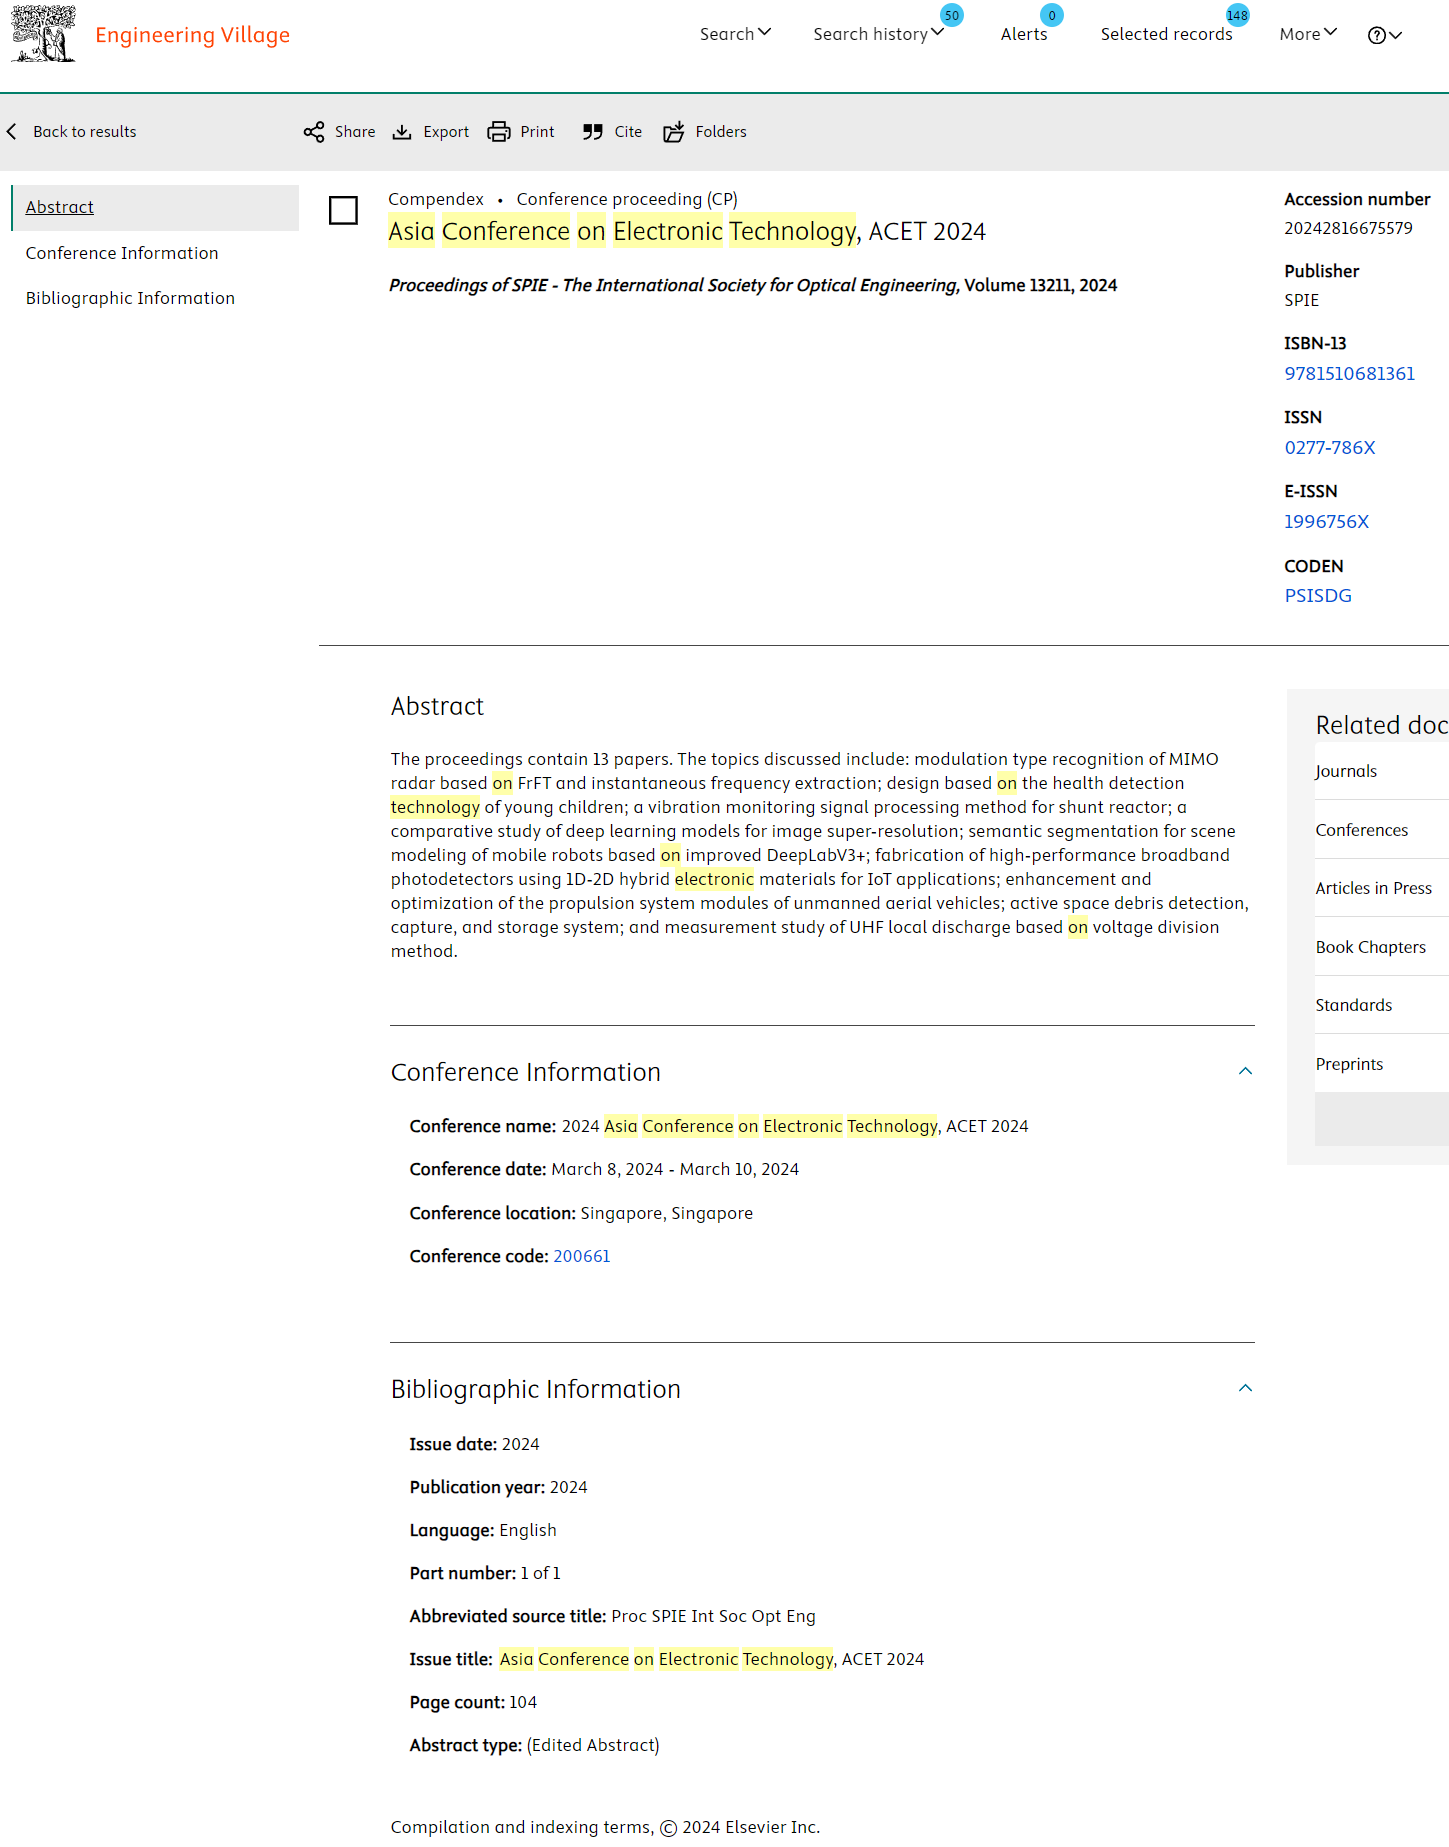Select Book Chapters in related documents
The width and height of the screenshot is (1449, 1847).
(1370, 947)
